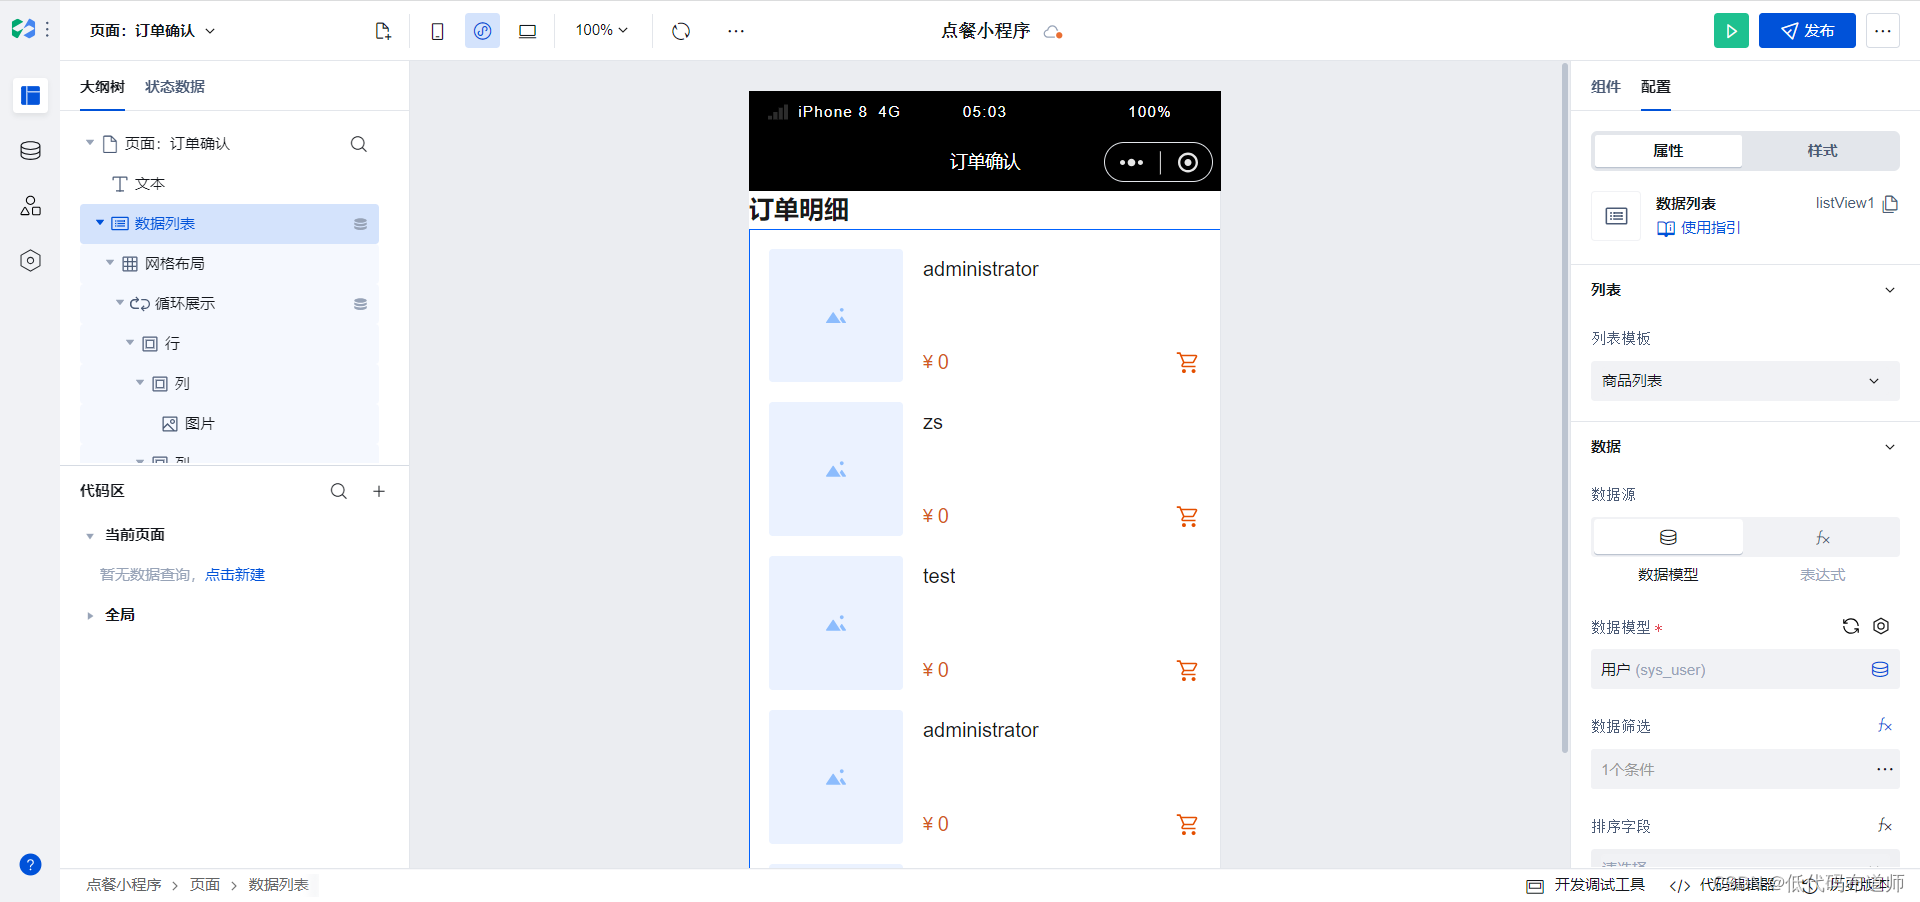Click the 订单明细 heading on canvas
1920x902 pixels.
(799, 210)
